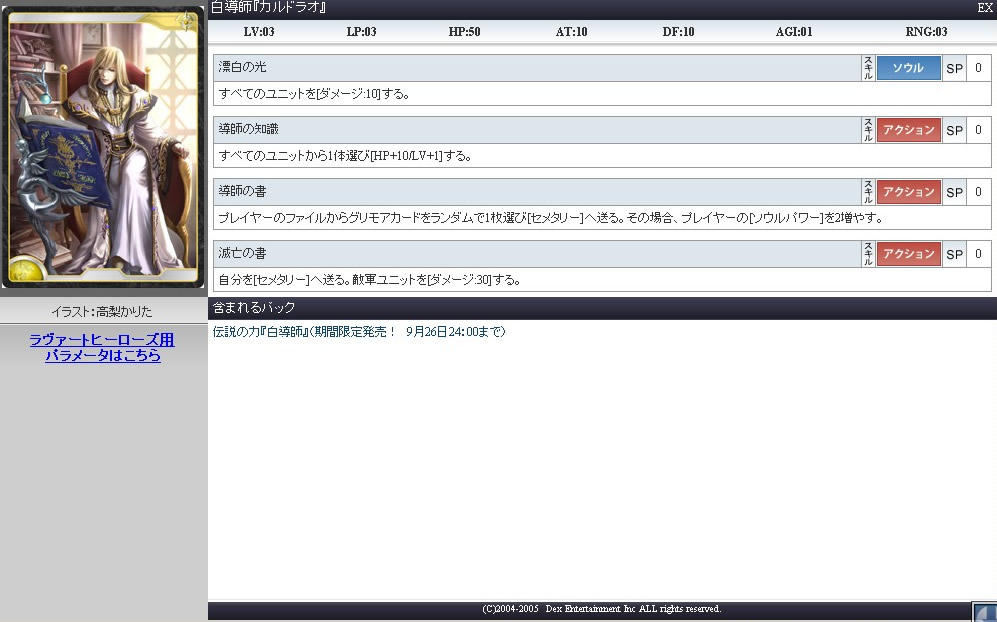Click the SP value of 滅亡の書
This screenshot has width=997, height=622.
[x=979, y=254]
